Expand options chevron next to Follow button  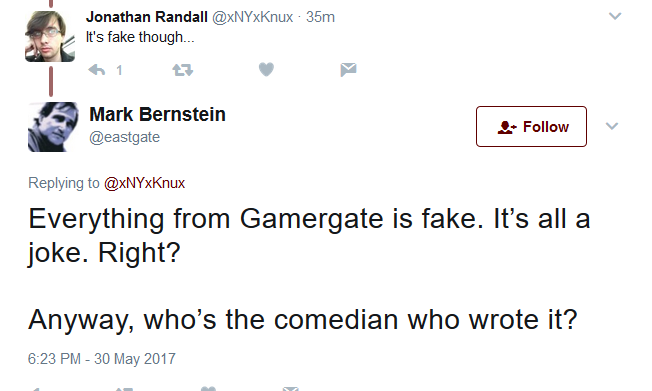tap(612, 126)
